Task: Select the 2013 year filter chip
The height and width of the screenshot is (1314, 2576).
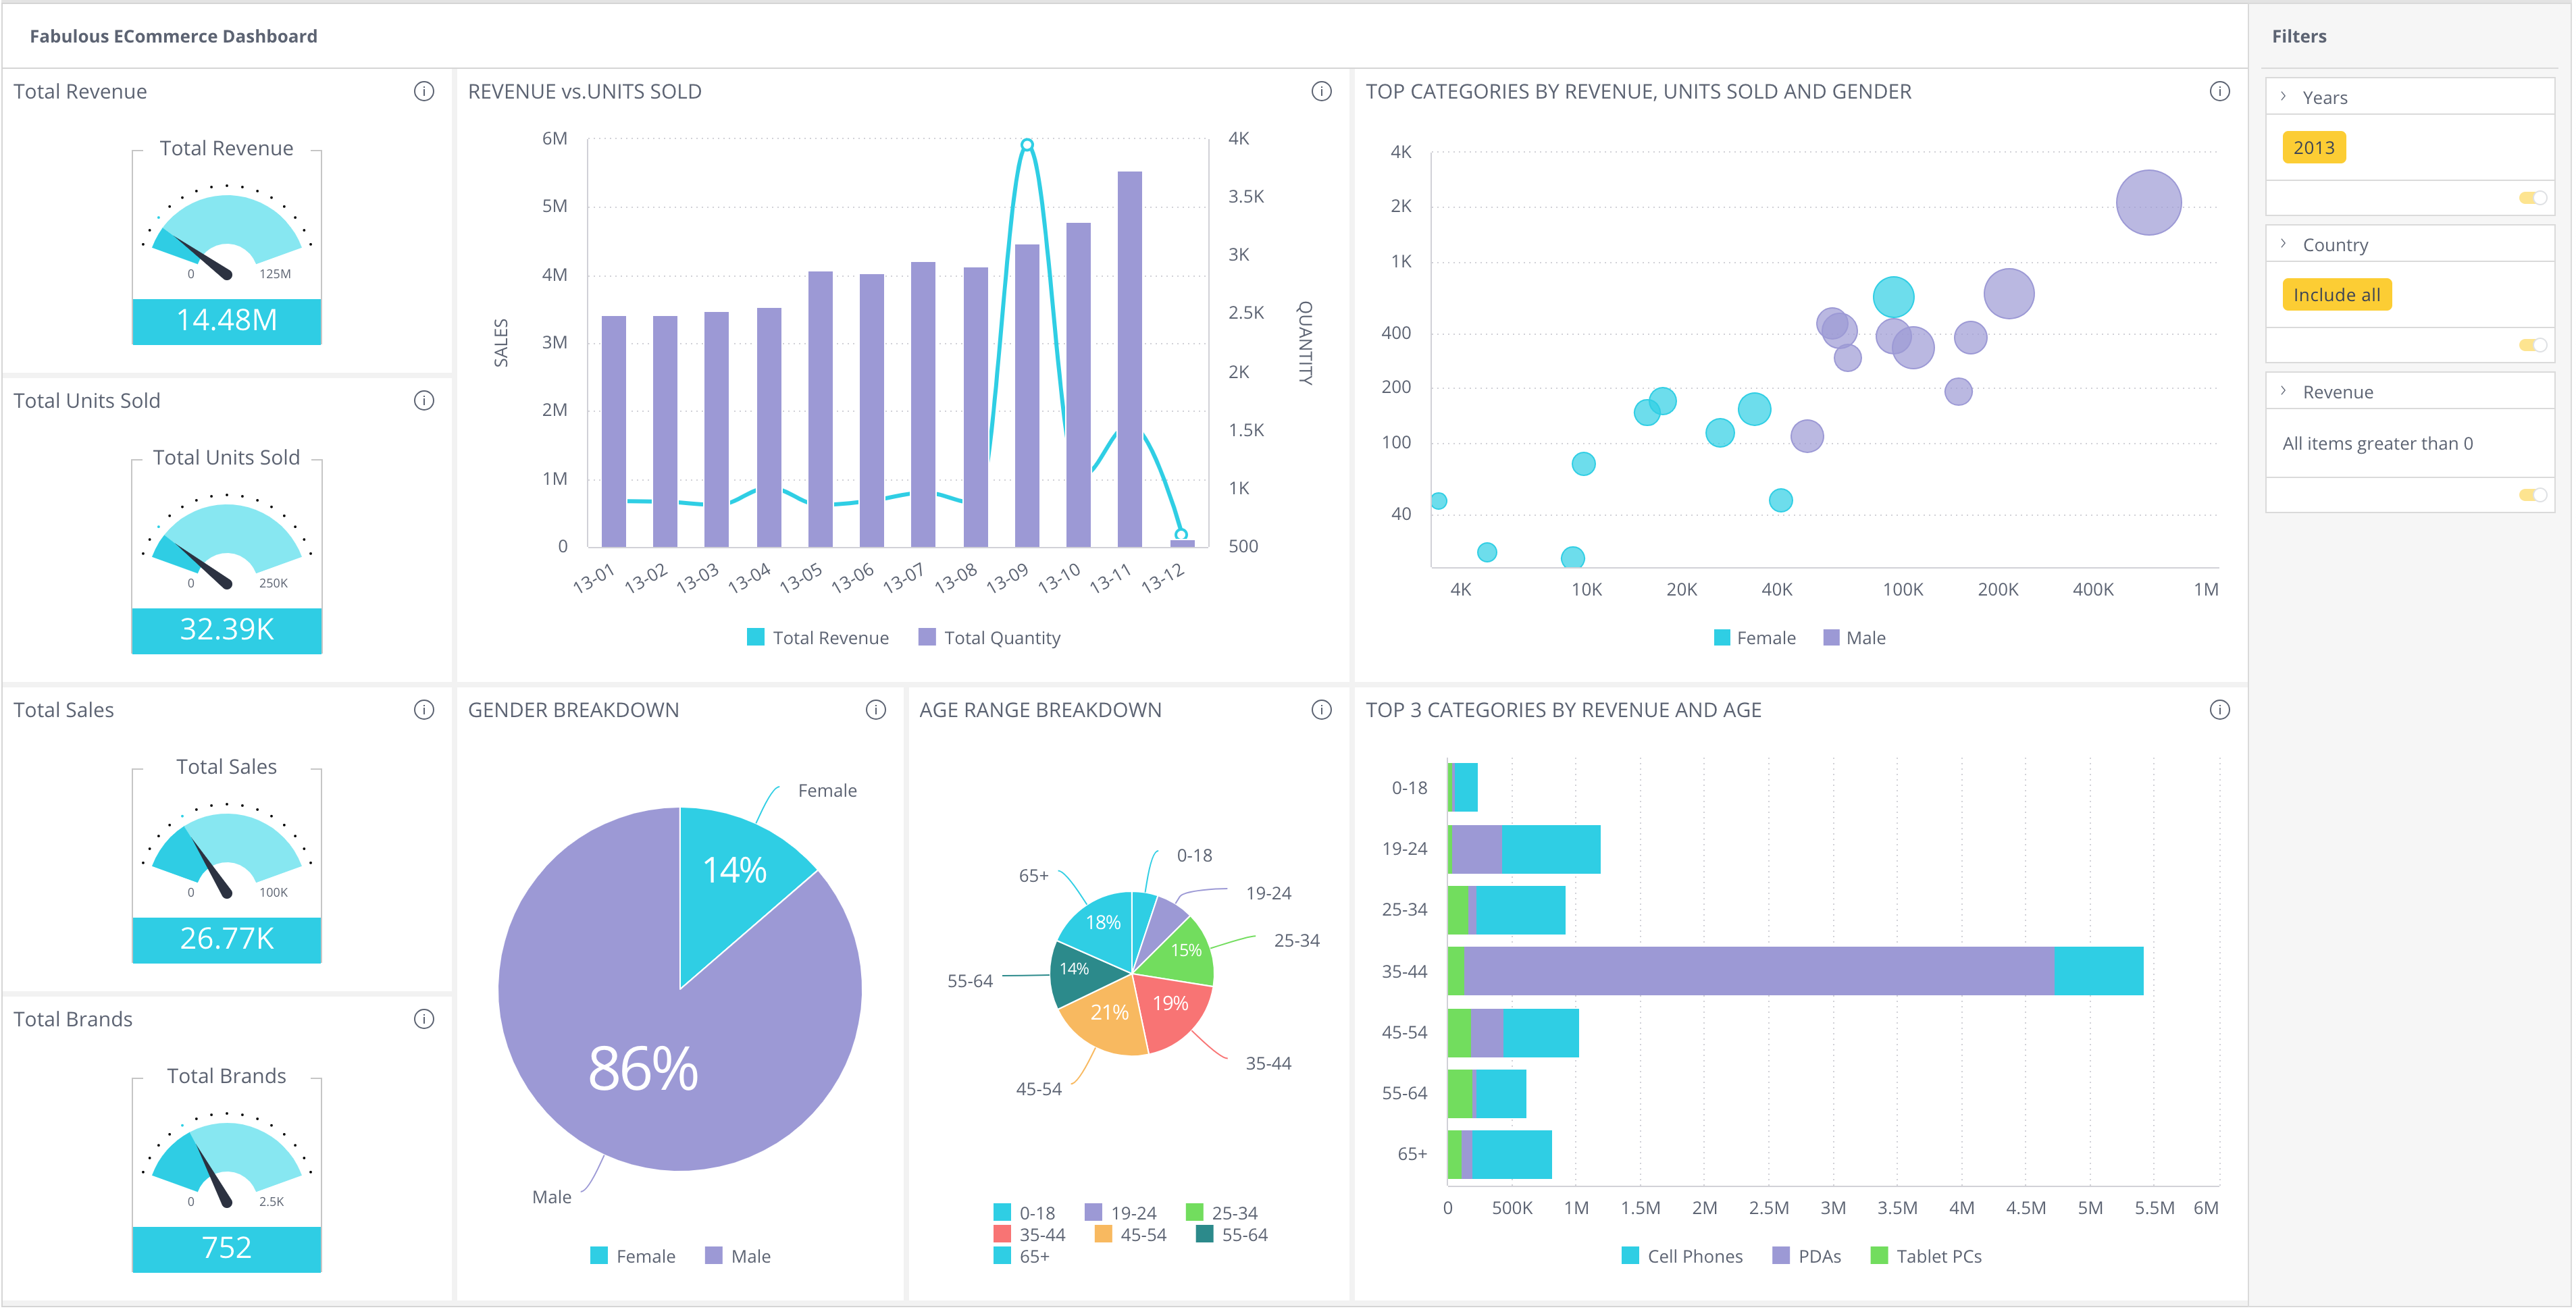Action: tap(2313, 147)
